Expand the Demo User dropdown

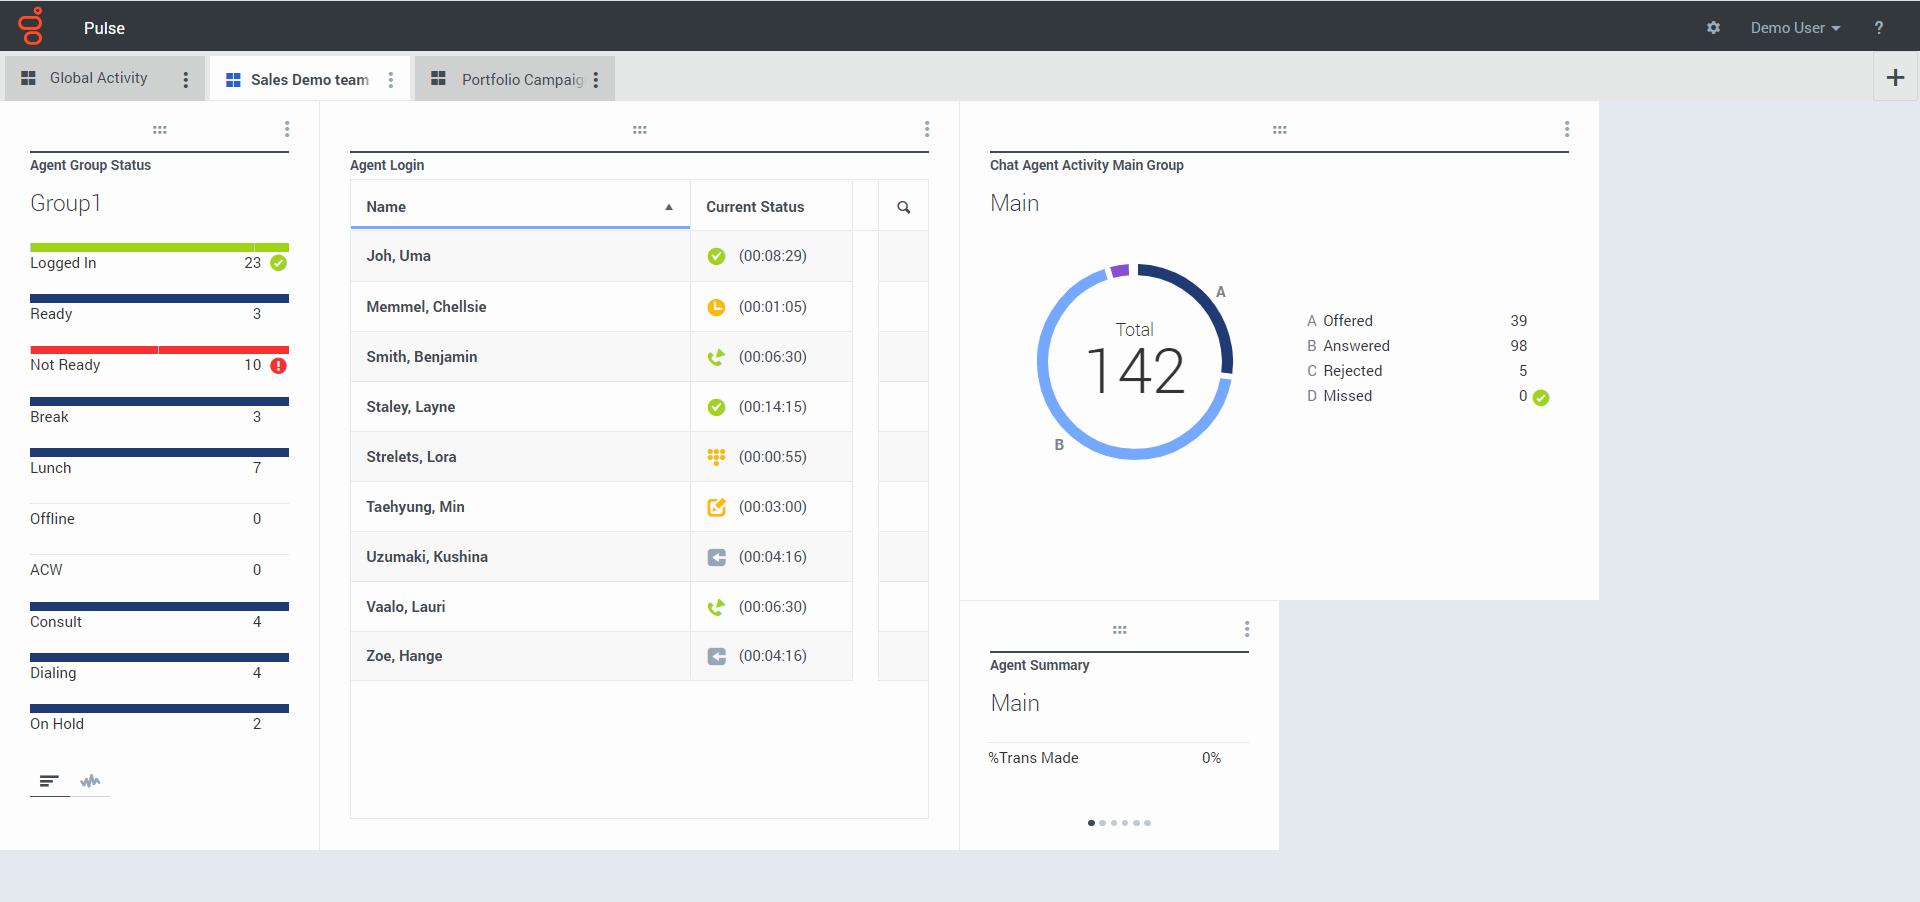[1794, 28]
